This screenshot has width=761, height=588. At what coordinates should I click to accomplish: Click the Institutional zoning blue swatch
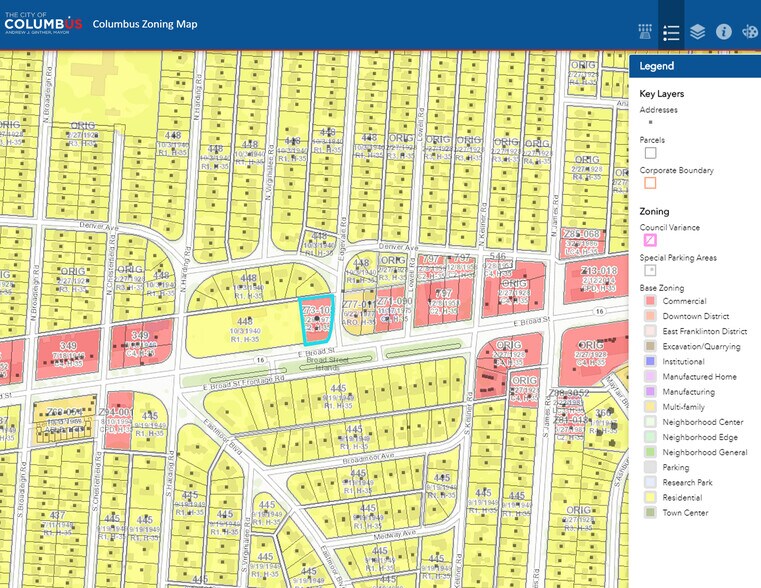coord(650,361)
